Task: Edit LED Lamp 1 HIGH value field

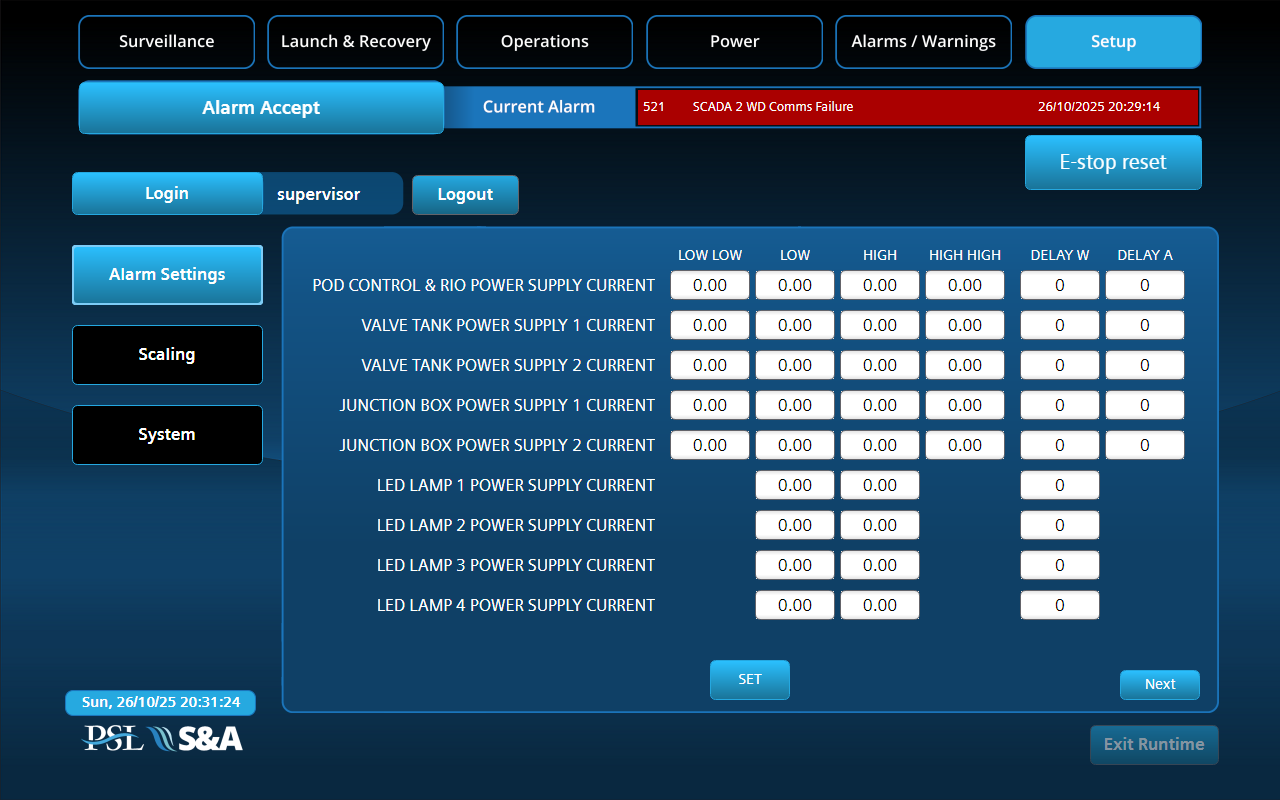Action: pyautogui.click(x=879, y=485)
